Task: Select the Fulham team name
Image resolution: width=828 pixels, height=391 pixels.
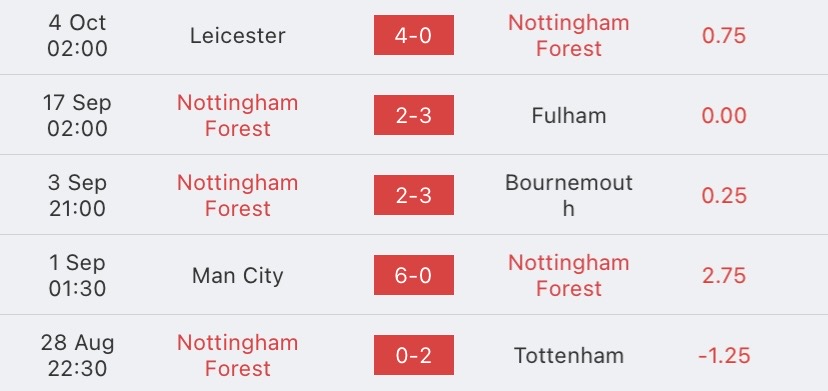Action: click(569, 115)
